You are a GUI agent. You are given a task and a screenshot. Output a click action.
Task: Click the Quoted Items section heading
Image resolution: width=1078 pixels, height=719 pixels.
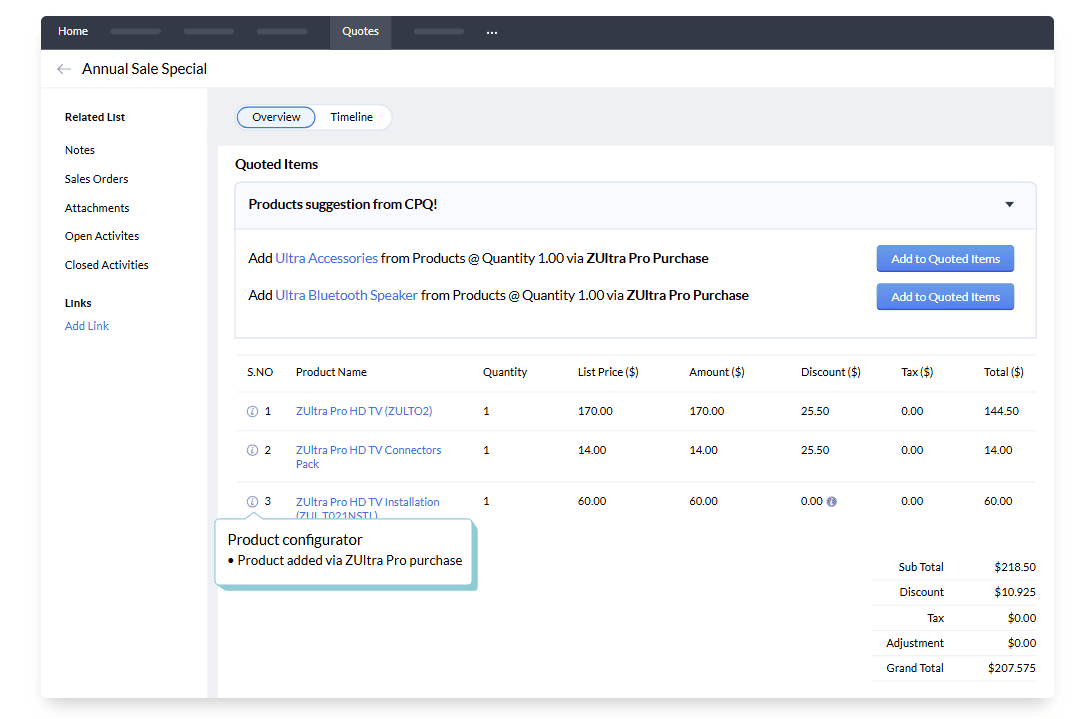(x=276, y=164)
